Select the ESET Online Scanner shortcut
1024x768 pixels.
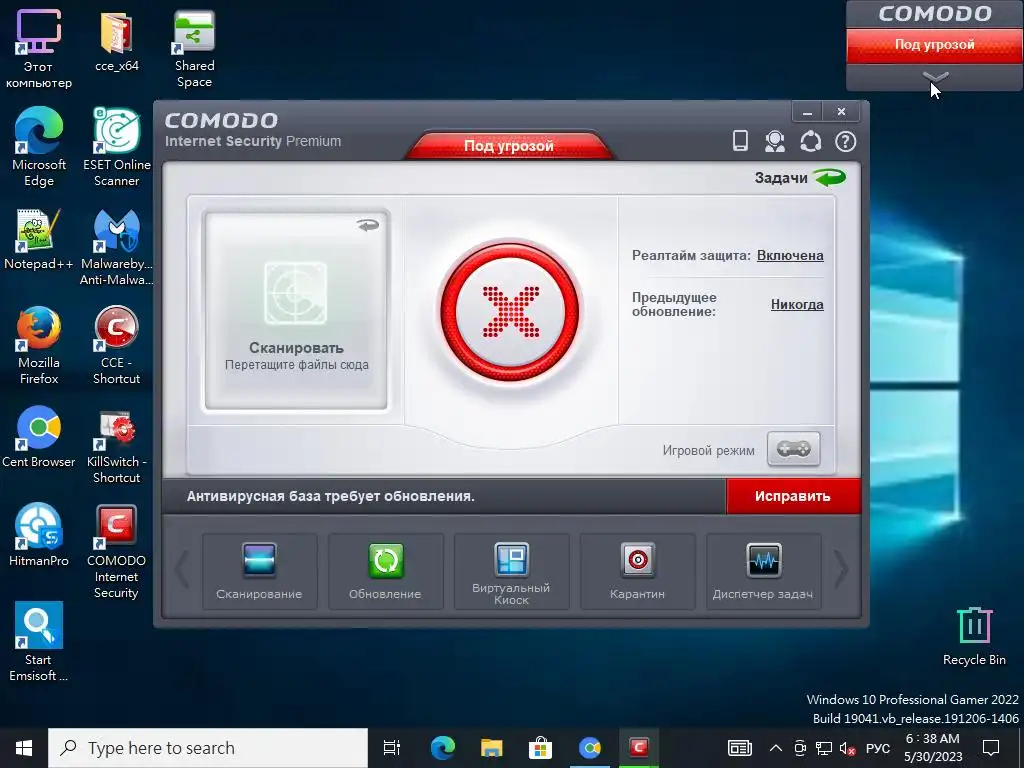coord(116,147)
